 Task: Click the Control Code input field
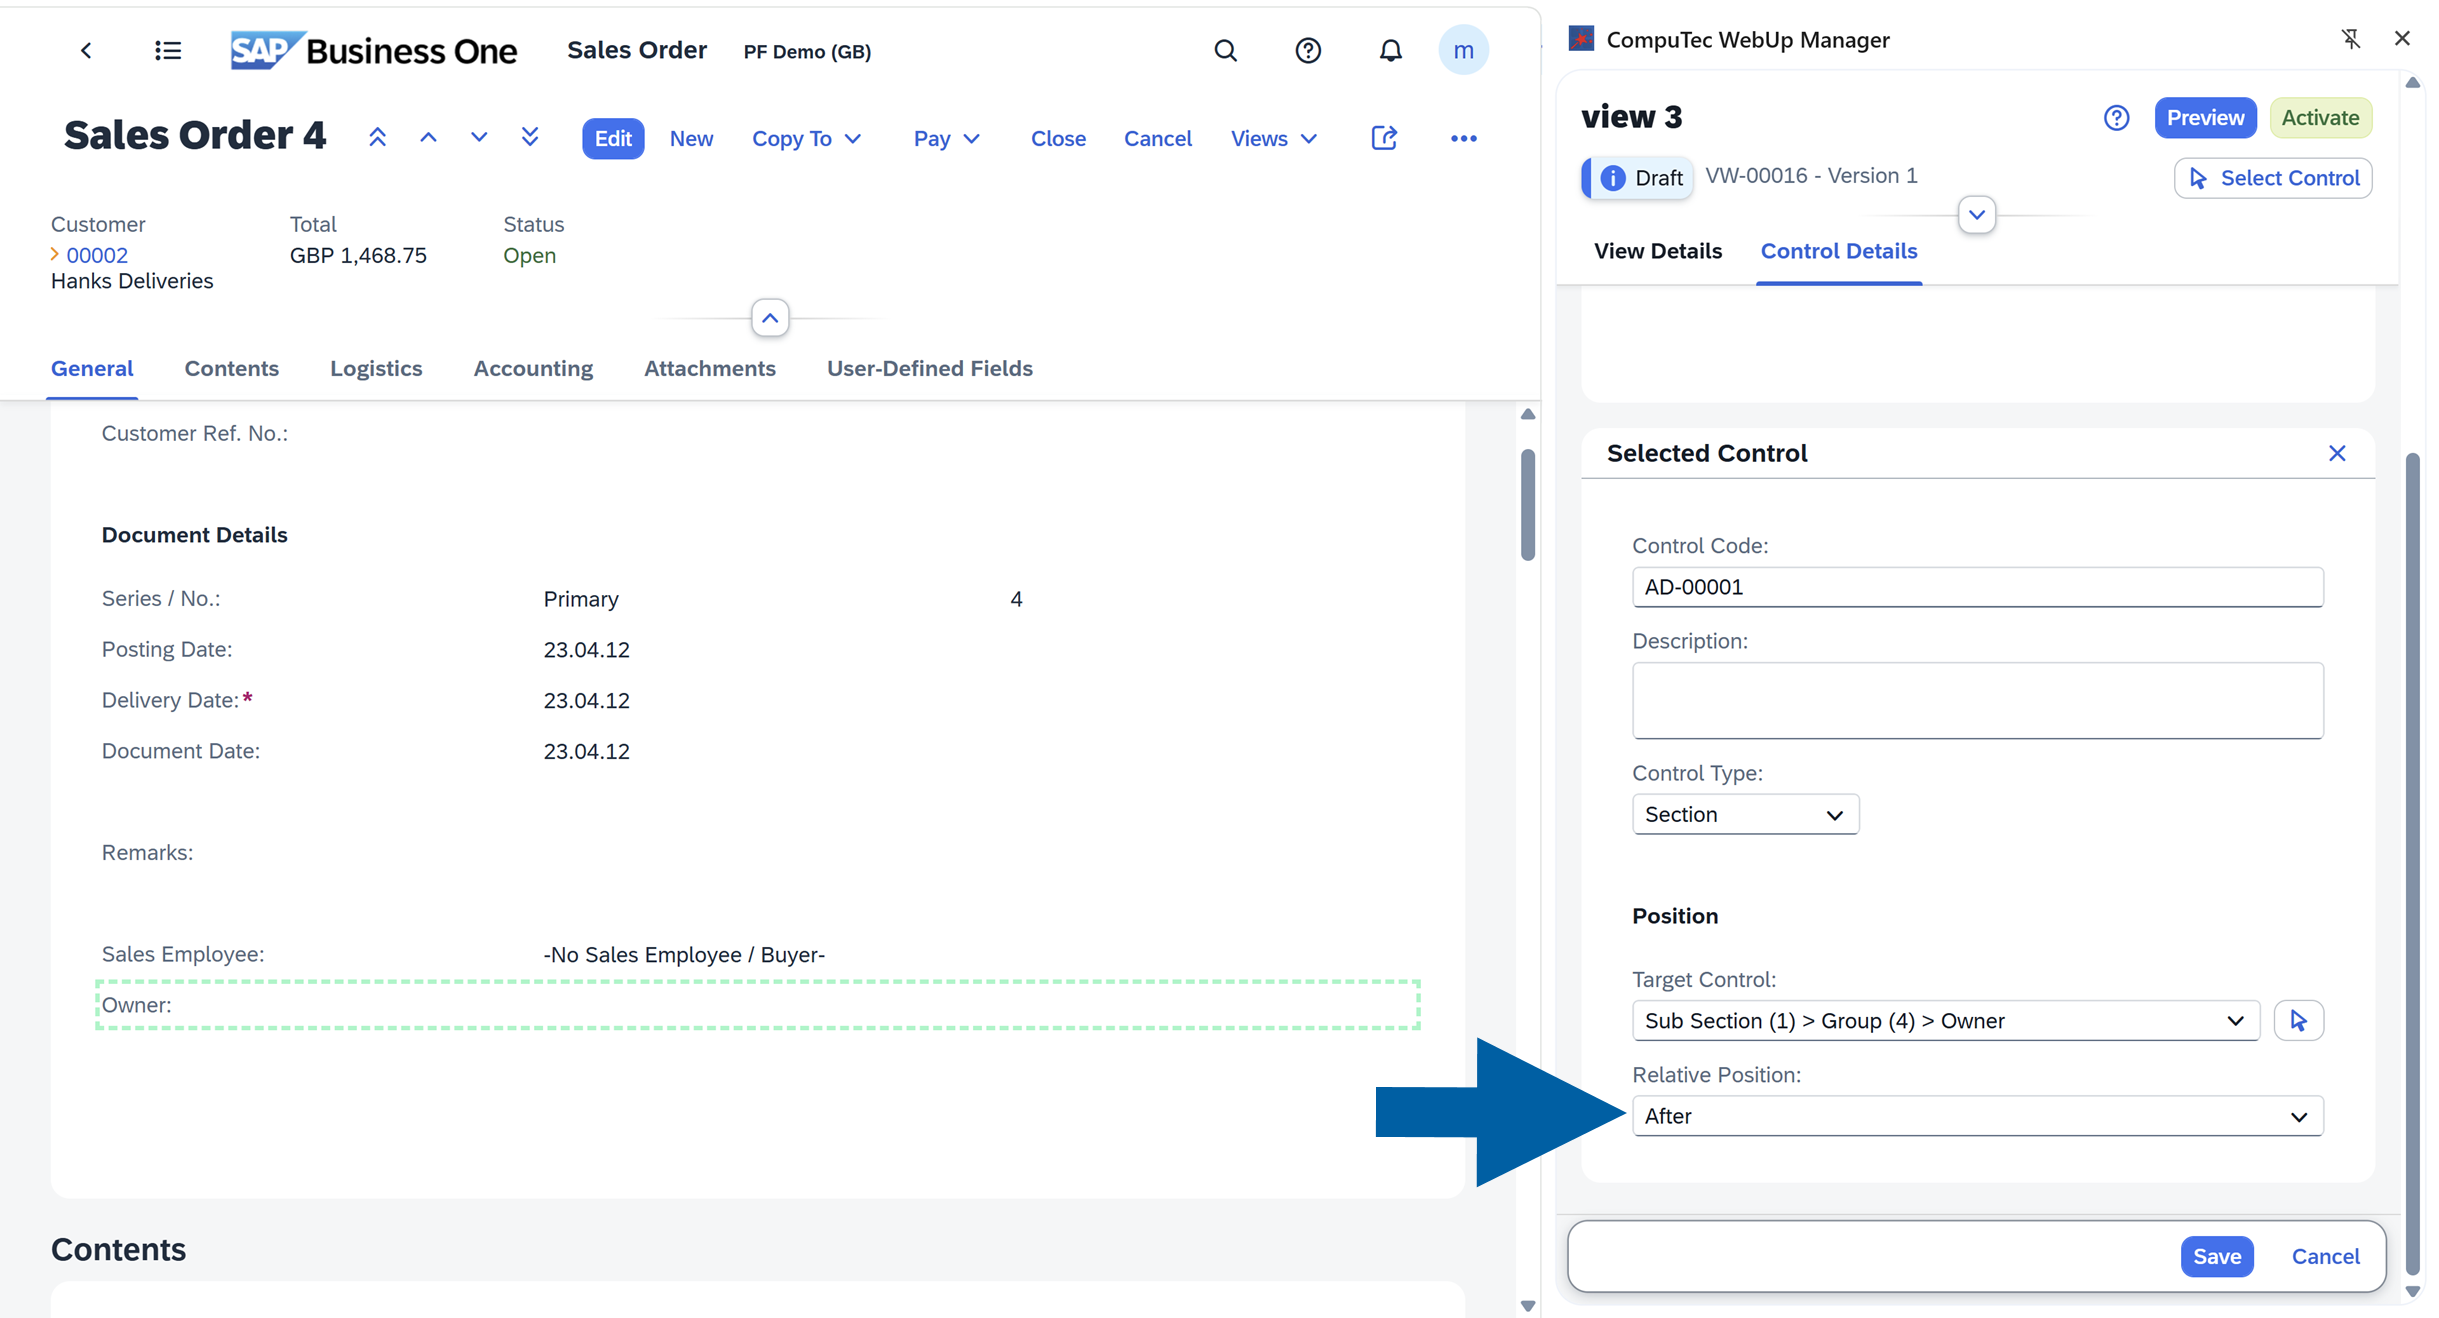pyautogui.click(x=1977, y=587)
